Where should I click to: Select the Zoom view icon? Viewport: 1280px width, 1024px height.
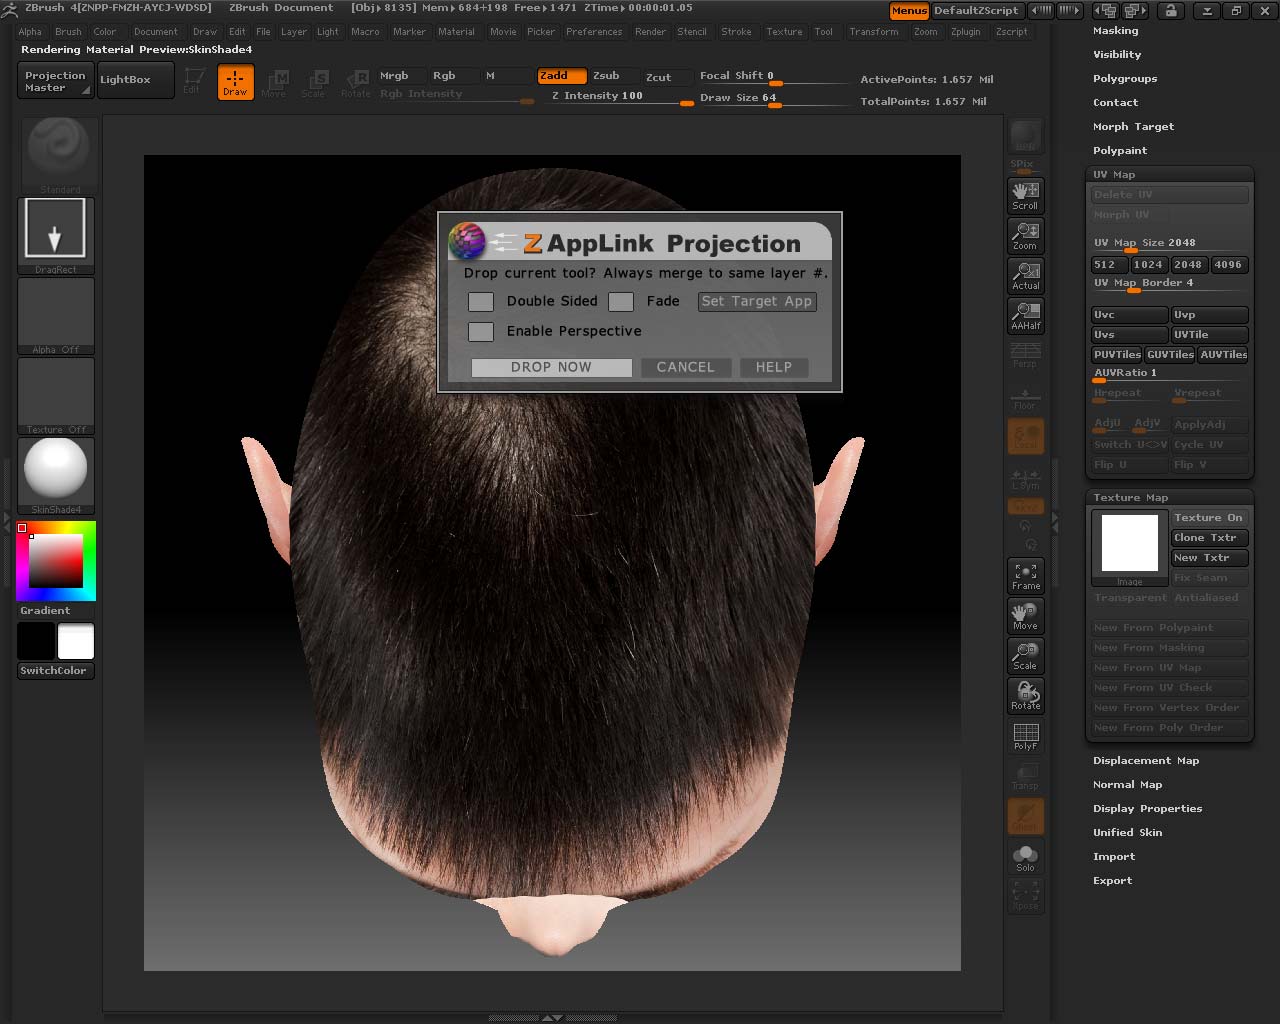[1025, 235]
